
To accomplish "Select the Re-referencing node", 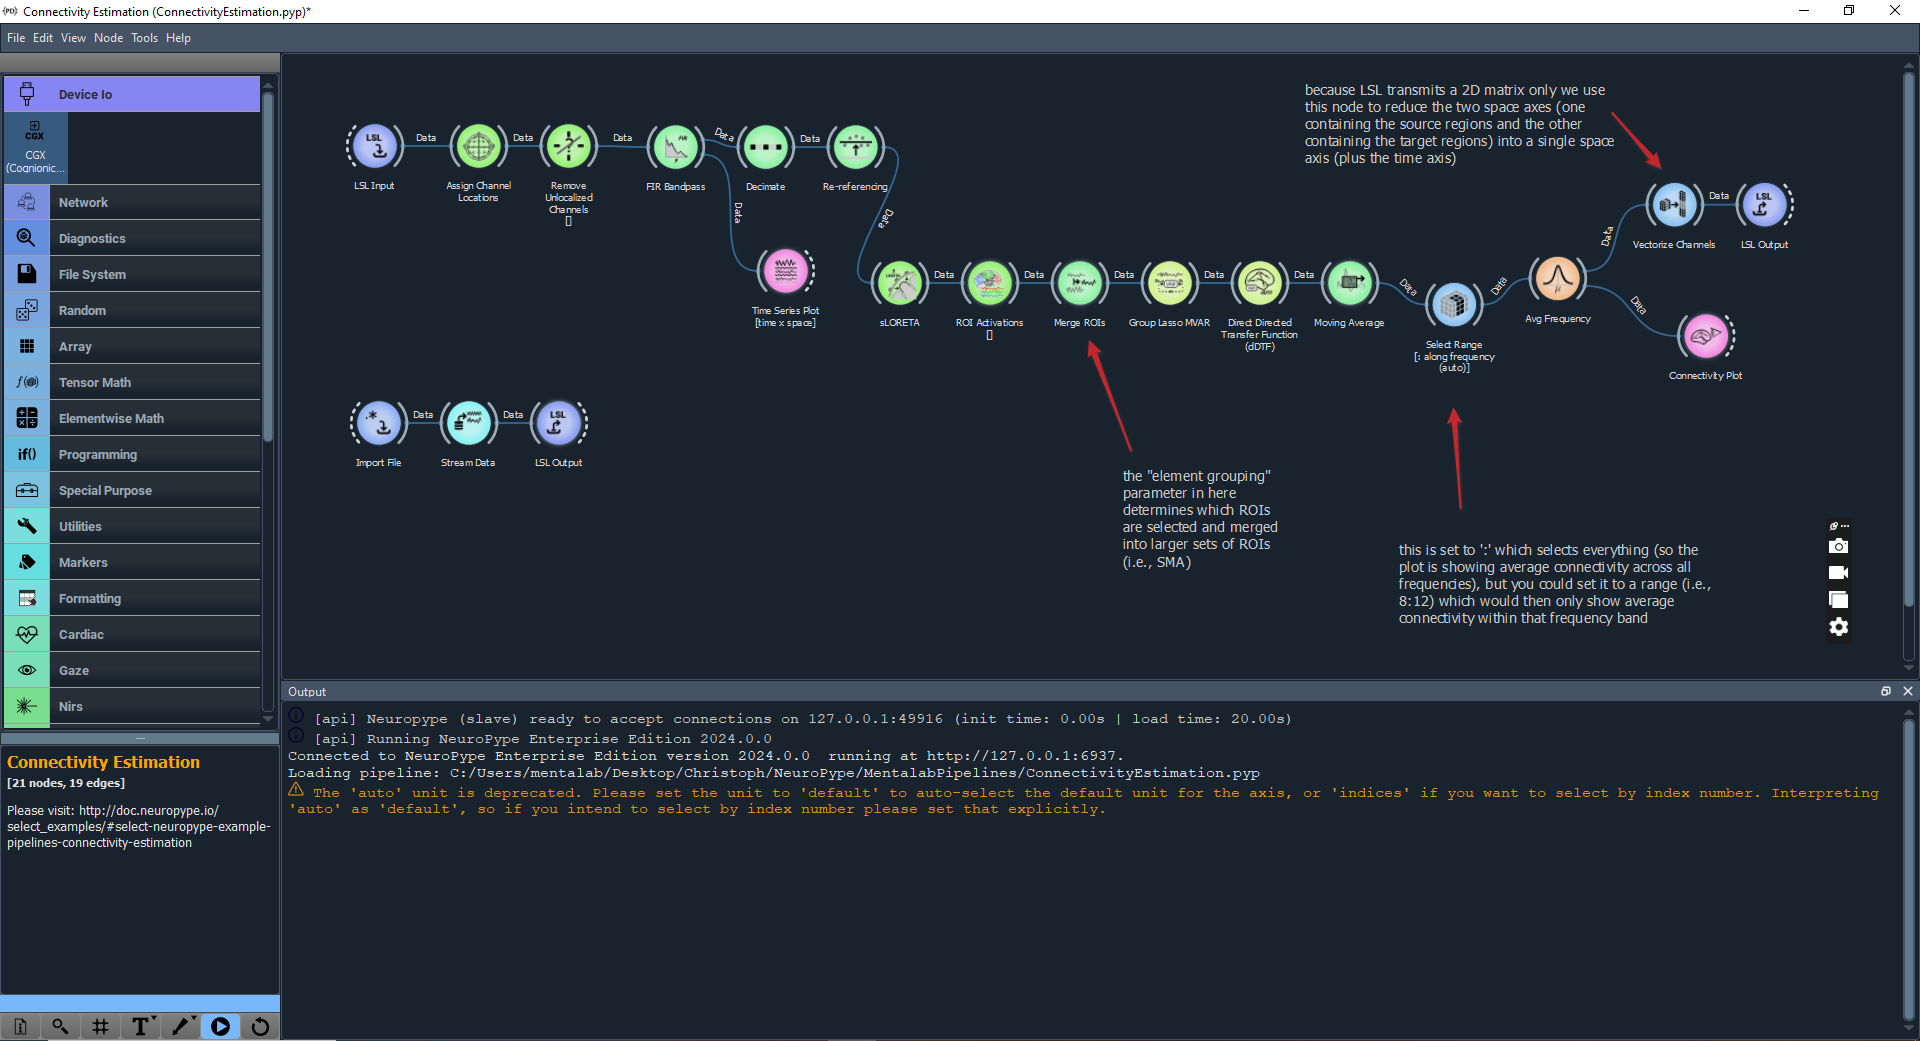I will pyautogui.click(x=855, y=147).
